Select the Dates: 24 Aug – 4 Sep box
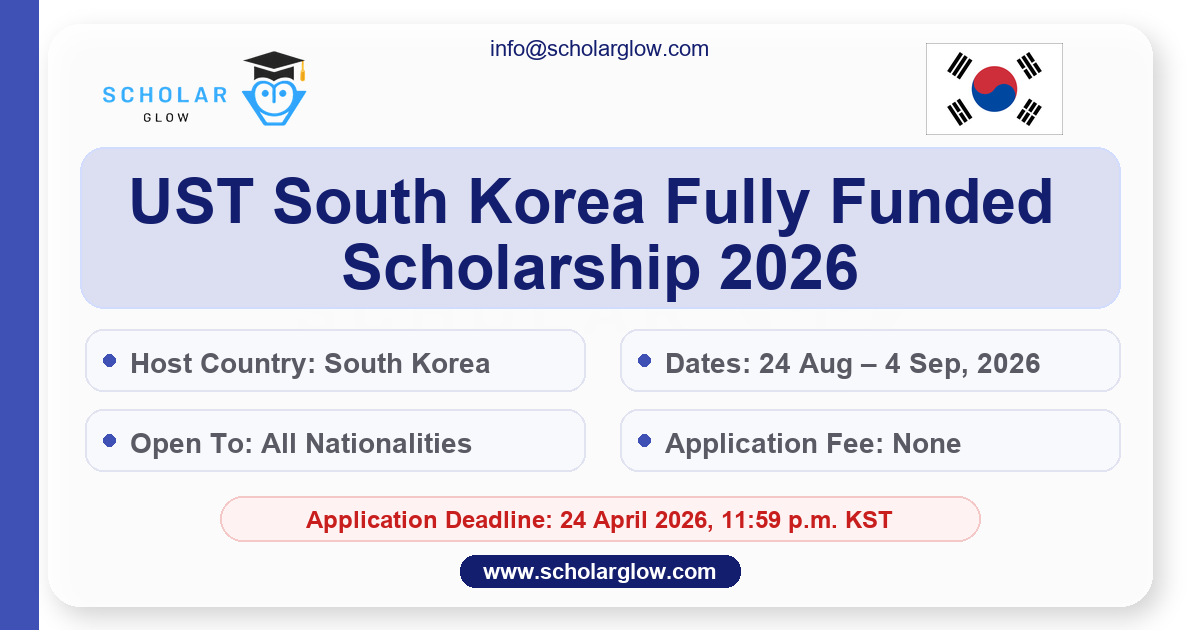The width and height of the screenshot is (1200, 630). (x=870, y=361)
